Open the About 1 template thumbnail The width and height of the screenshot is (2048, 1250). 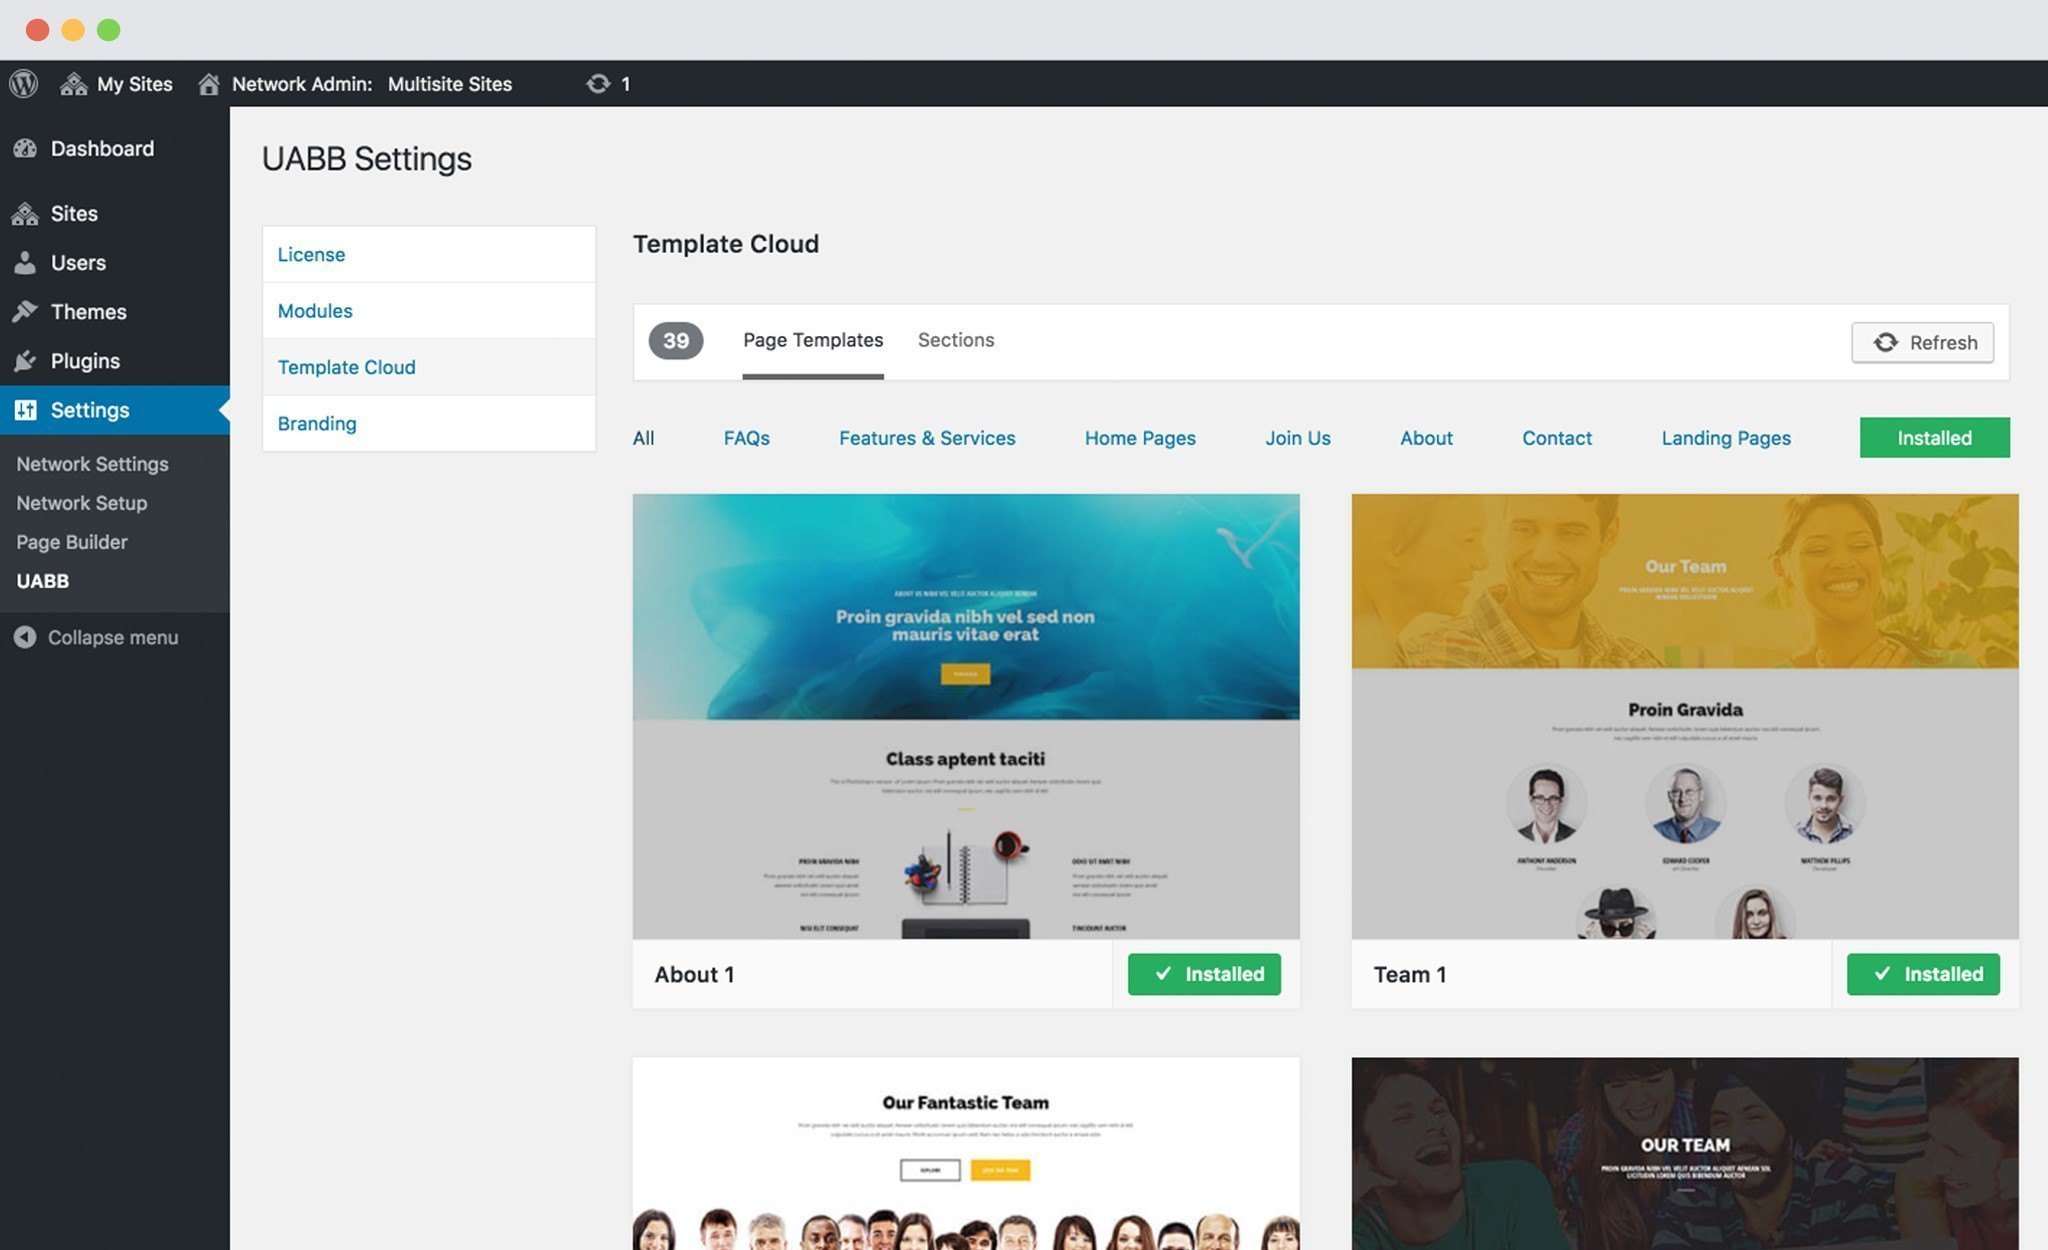point(965,716)
